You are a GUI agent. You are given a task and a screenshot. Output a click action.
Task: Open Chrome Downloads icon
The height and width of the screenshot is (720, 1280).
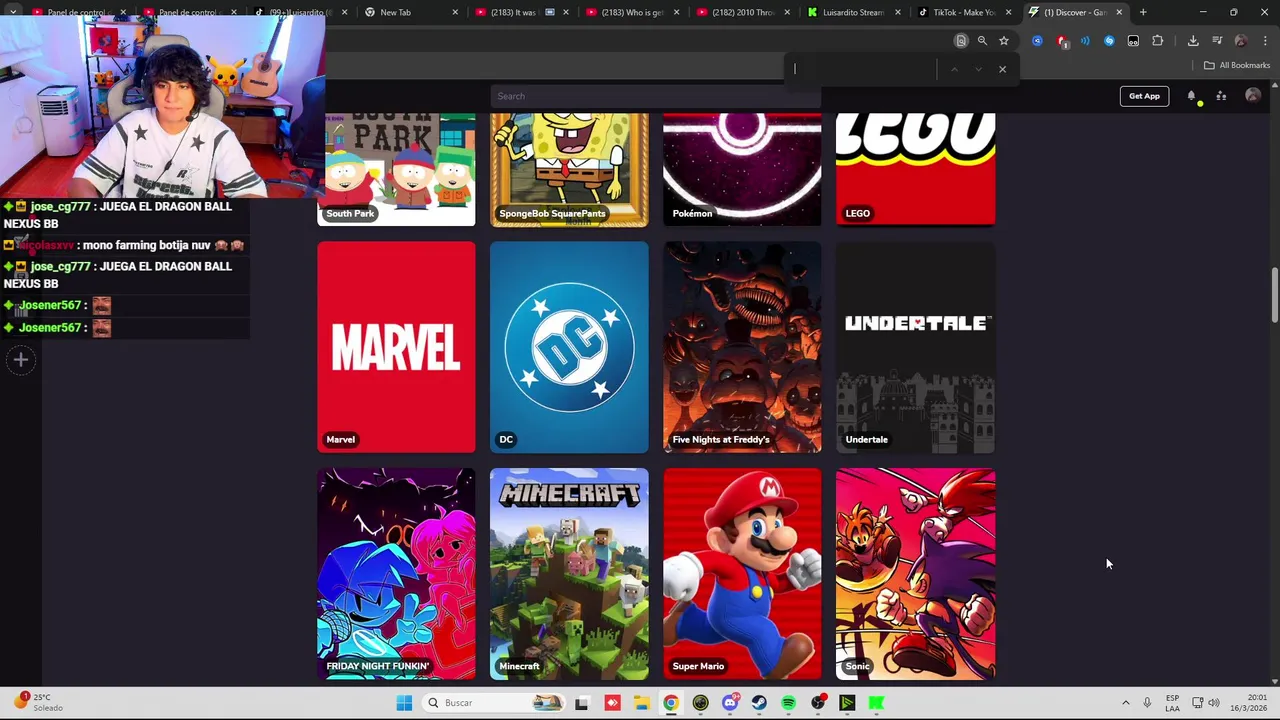pyautogui.click(x=1193, y=41)
